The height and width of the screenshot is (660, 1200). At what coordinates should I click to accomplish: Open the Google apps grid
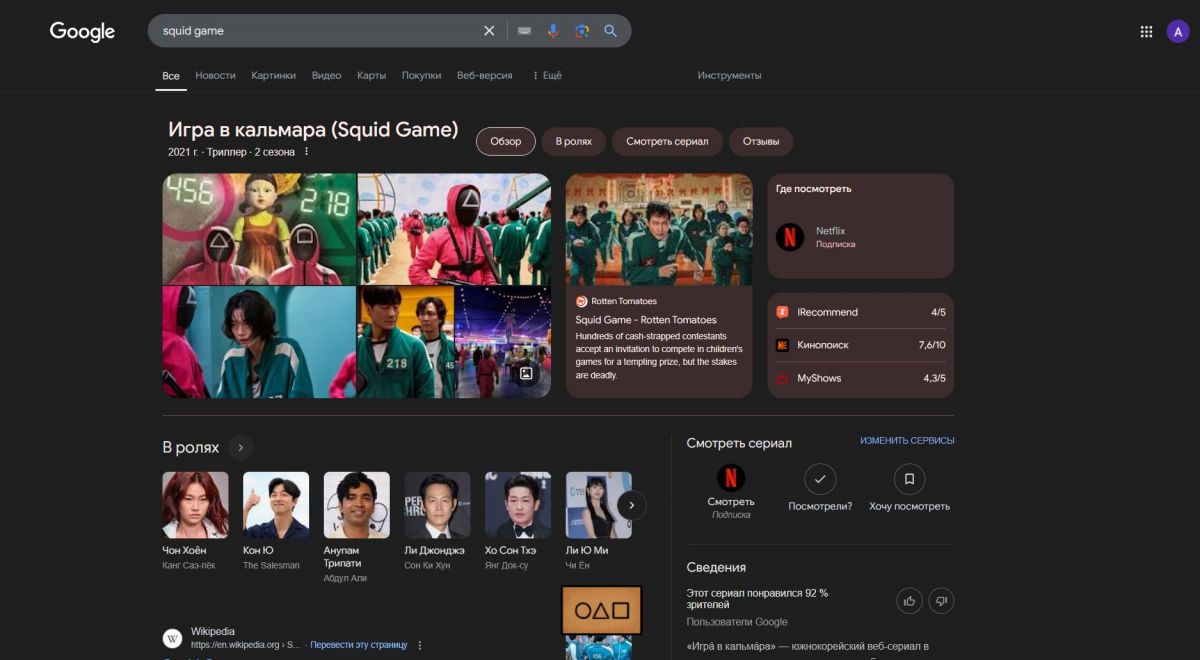[x=1146, y=31]
